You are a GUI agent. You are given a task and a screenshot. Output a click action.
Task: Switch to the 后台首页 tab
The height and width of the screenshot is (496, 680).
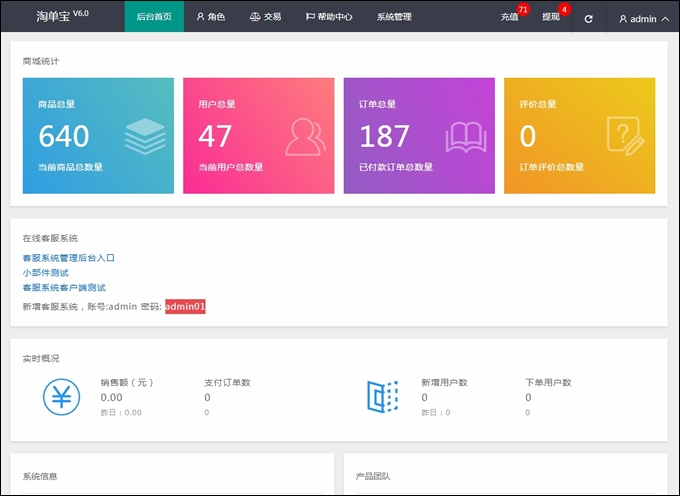point(154,17)
